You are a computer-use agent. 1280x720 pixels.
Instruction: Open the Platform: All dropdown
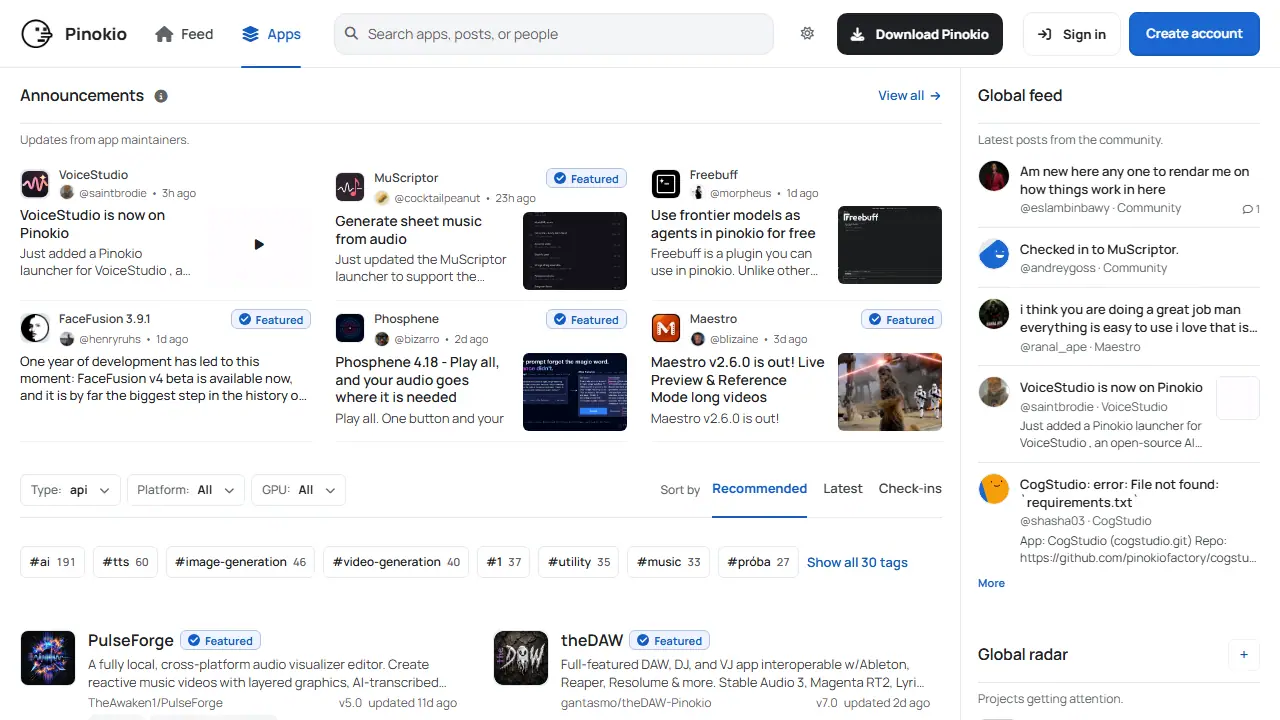186,490
